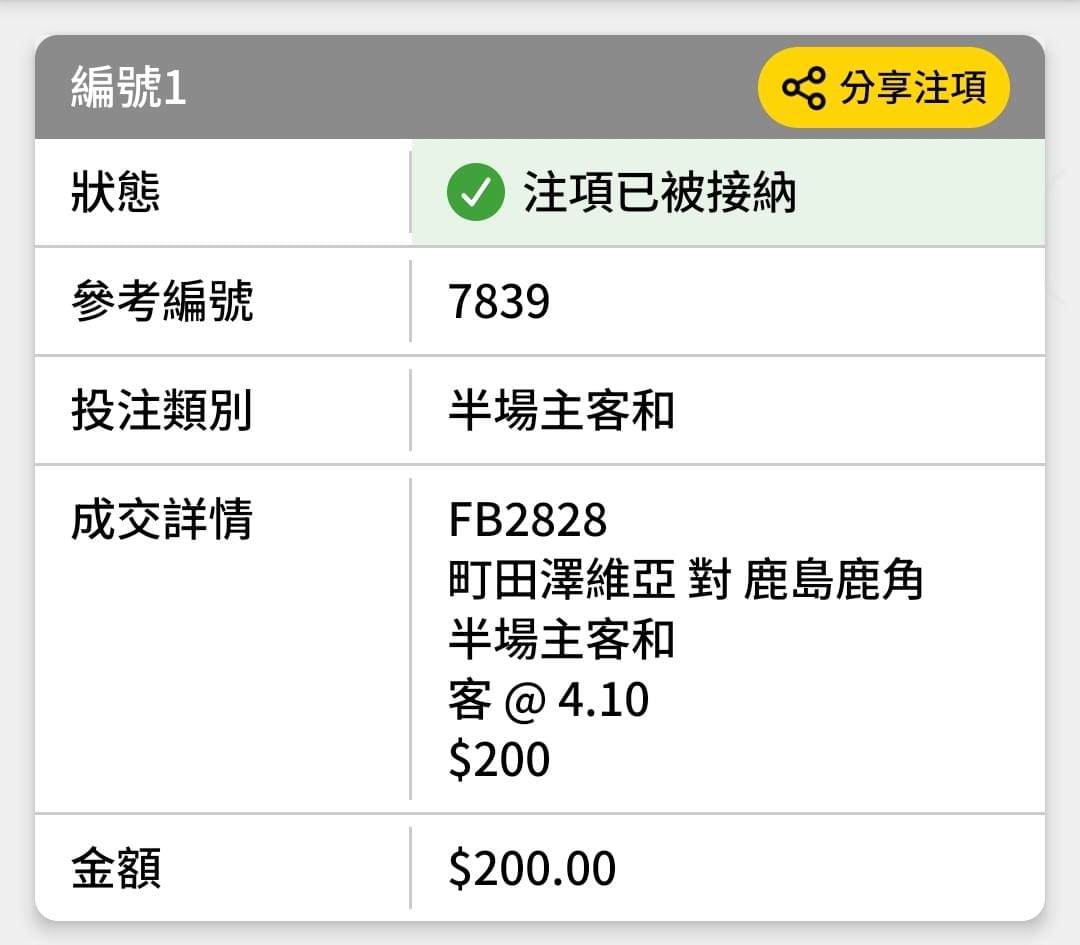Select the 注項已被接納 status text

tap(659, 192)
